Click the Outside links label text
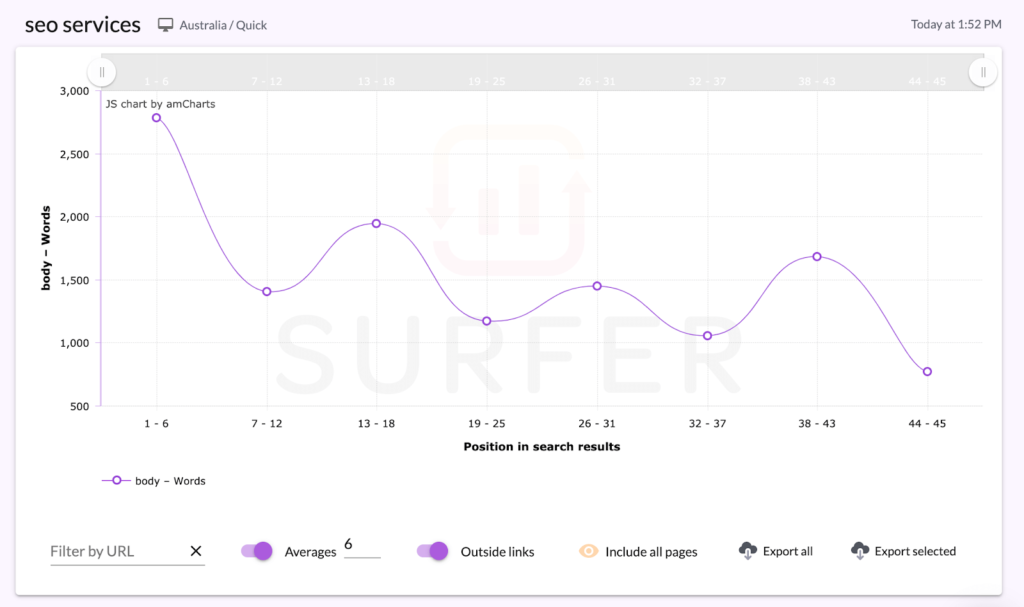Viewport: 1024px width, 607px height. [x=498, y=551]
